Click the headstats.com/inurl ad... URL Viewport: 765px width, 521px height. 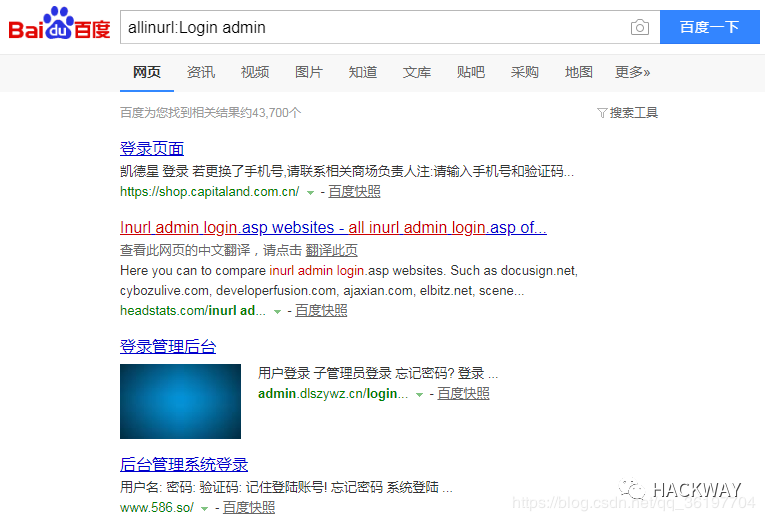[x=193, y=311]
